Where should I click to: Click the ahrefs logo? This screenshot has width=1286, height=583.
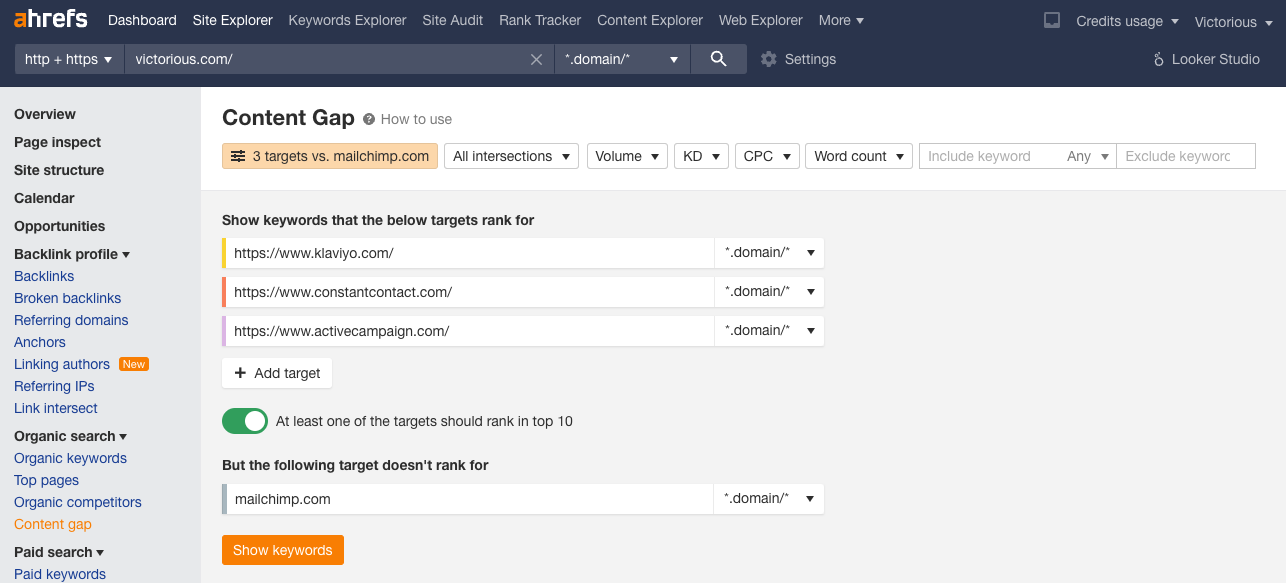coord(50,19)
